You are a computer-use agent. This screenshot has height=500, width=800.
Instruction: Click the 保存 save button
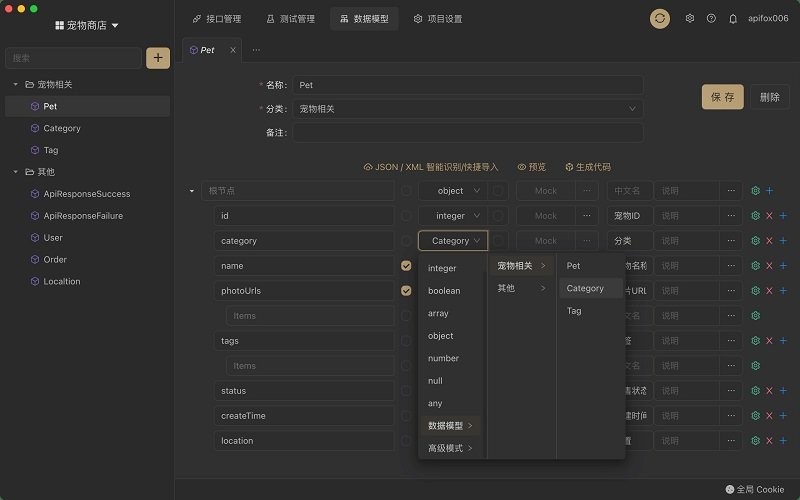[x=722, y=97]
